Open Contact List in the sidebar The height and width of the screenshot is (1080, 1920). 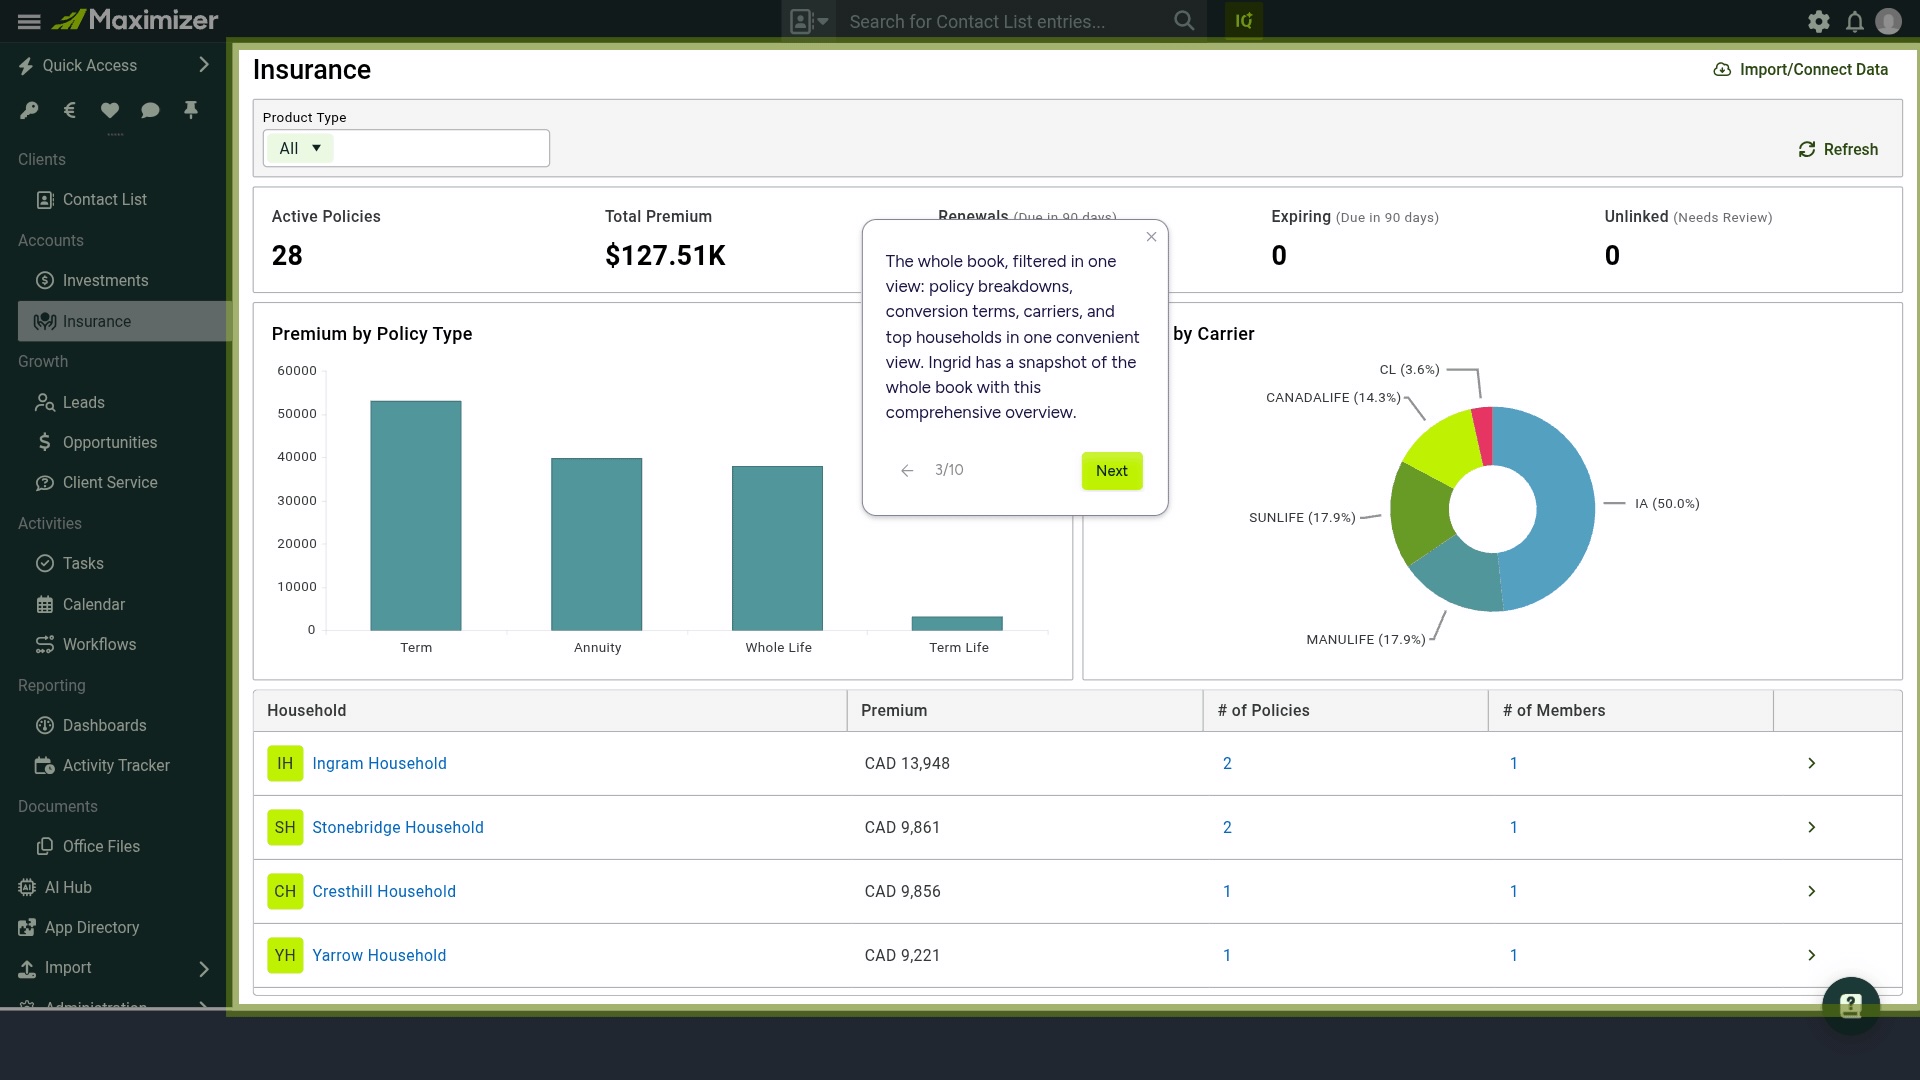(104, 199)
